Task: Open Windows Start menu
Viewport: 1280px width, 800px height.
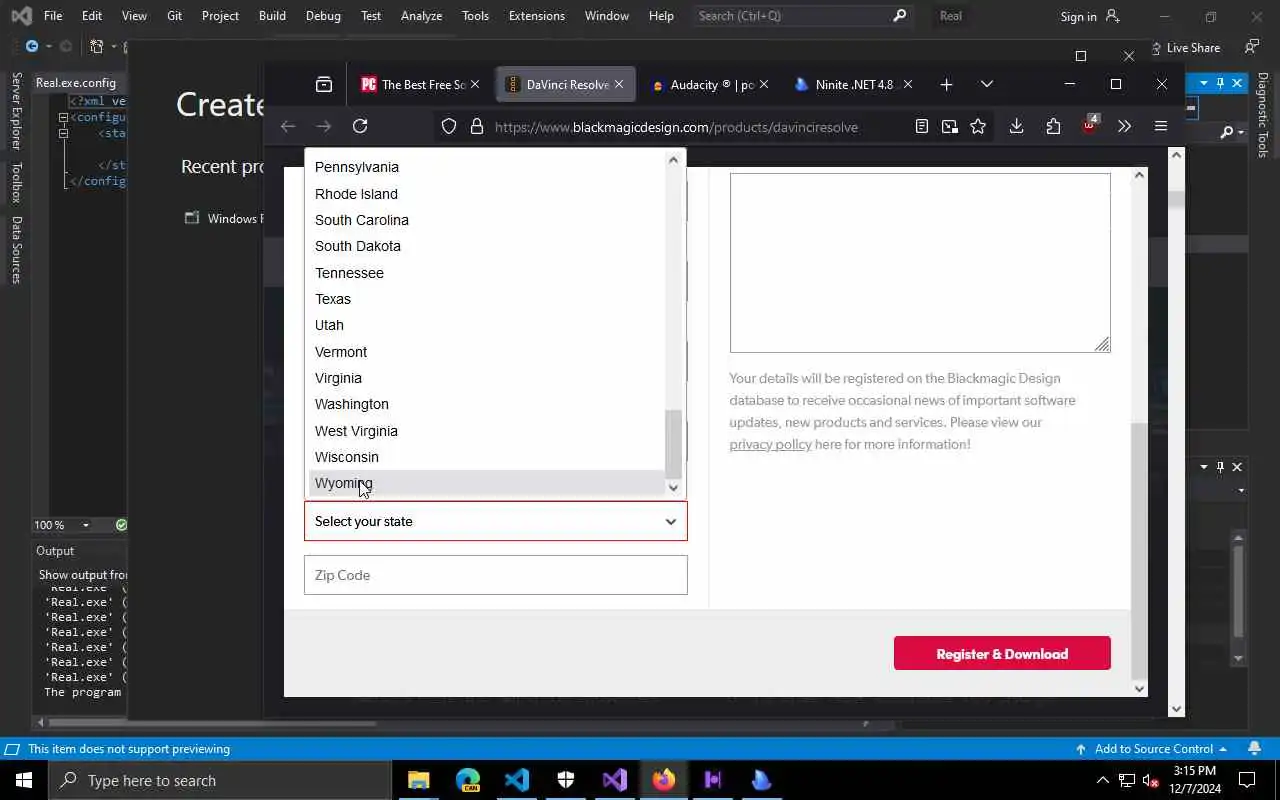Action: click(x=24, y=780)
